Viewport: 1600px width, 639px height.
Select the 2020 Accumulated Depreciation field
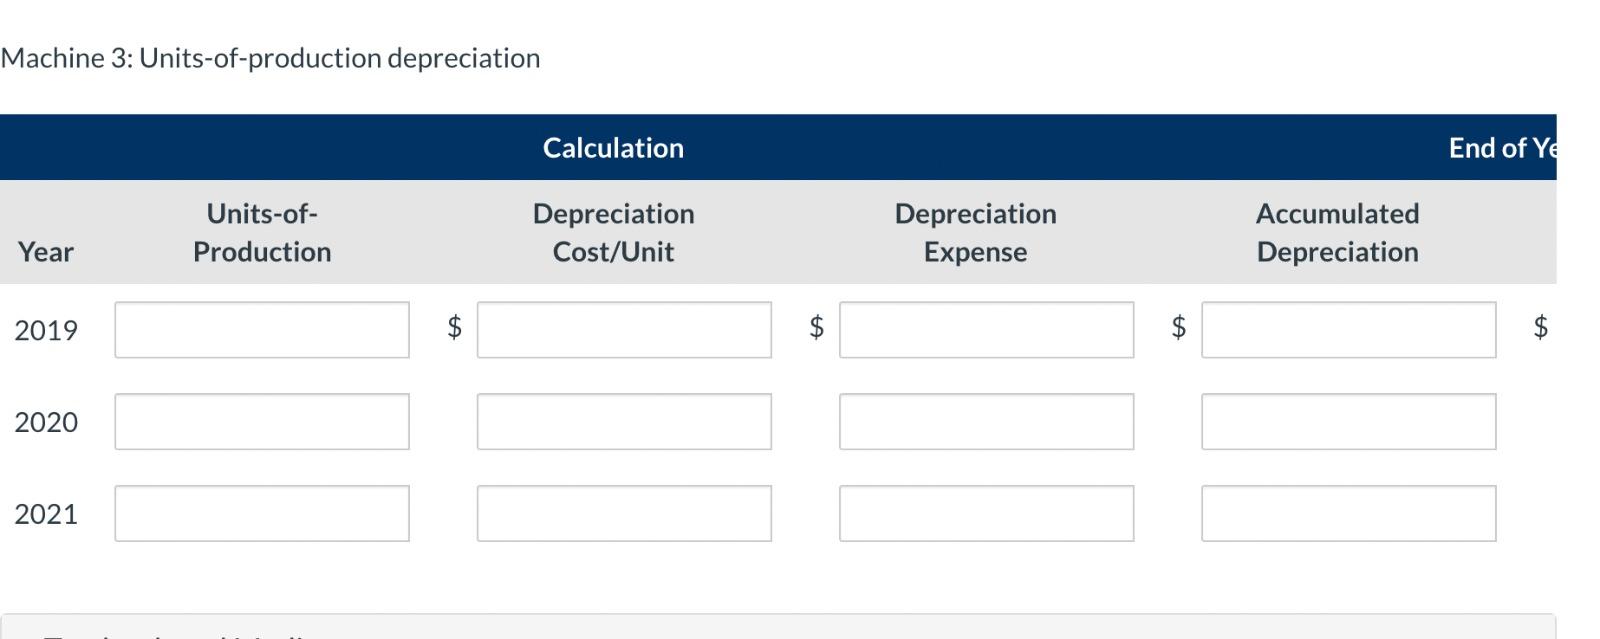point(1349,422)
